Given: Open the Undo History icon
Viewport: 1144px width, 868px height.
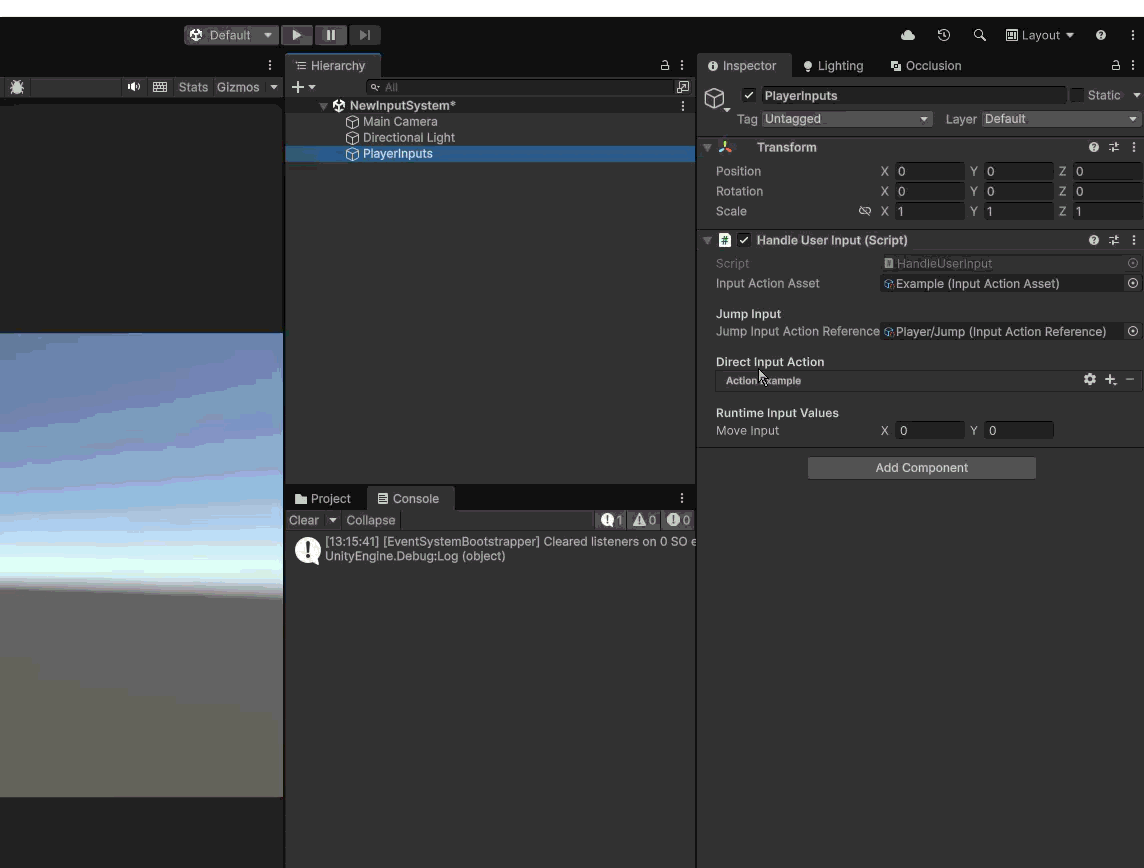Looking at the screenshot, I should click(943, 35).
